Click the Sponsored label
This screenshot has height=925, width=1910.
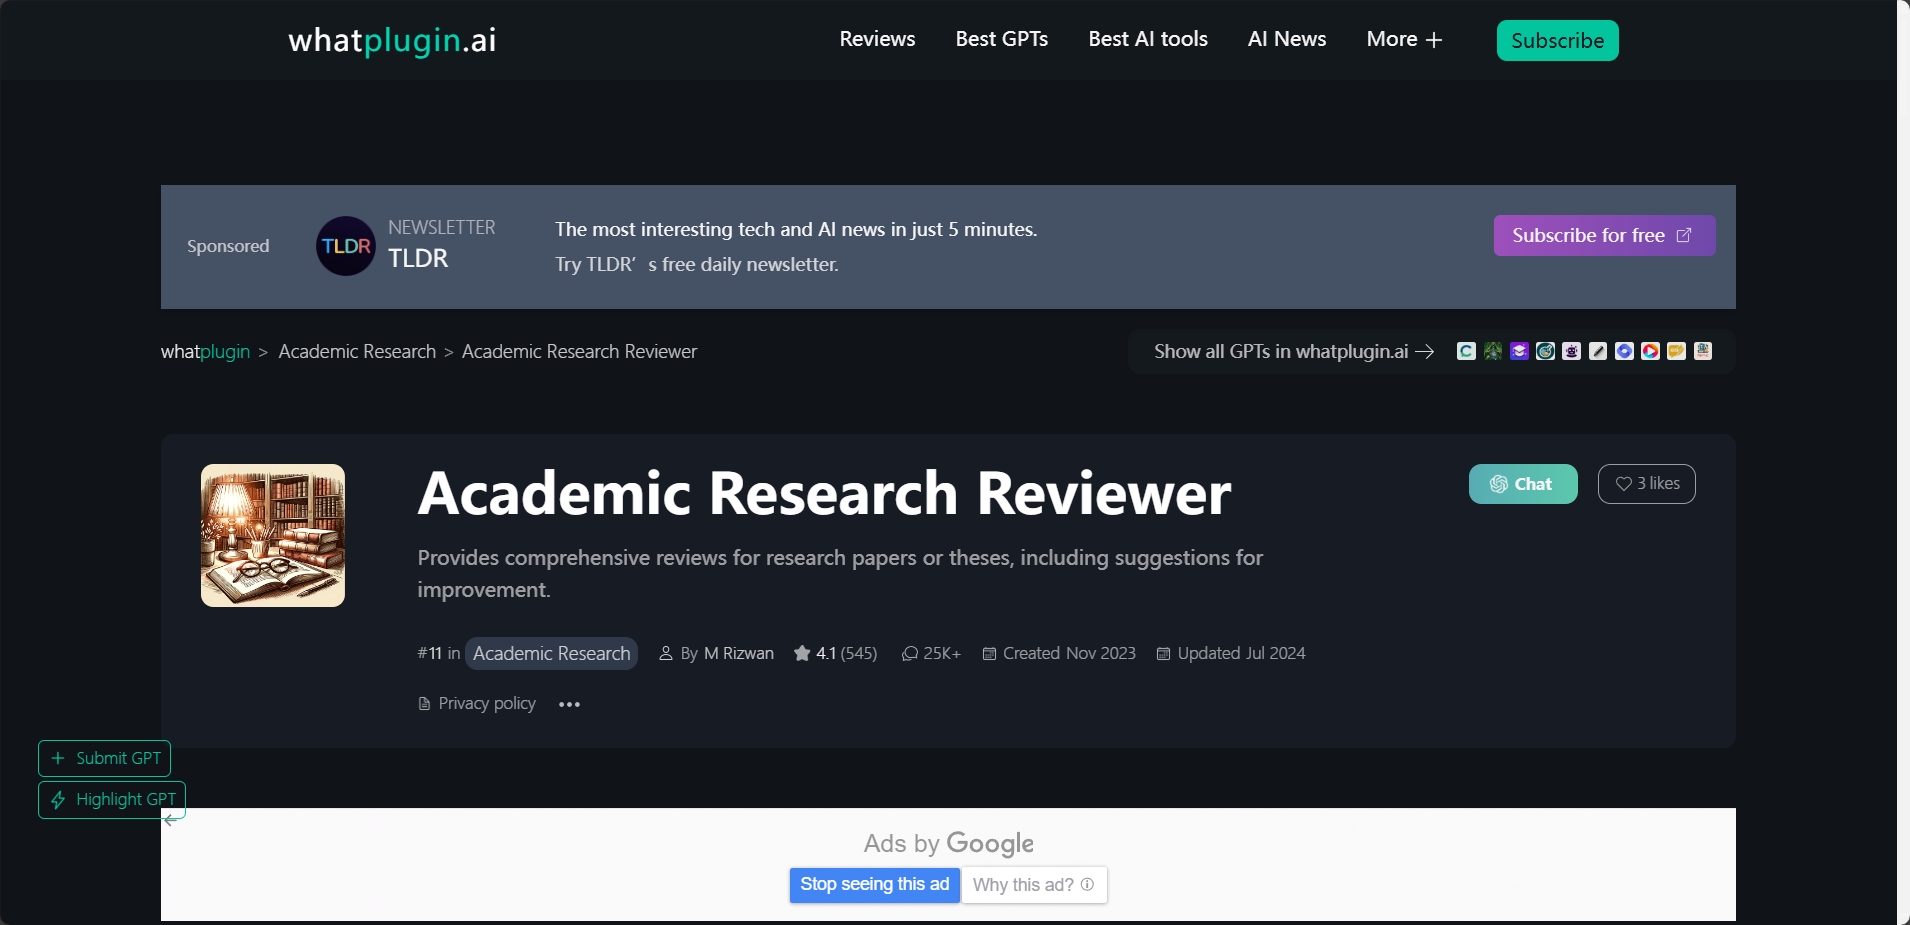pyautogui.click(x=228, y=246)
